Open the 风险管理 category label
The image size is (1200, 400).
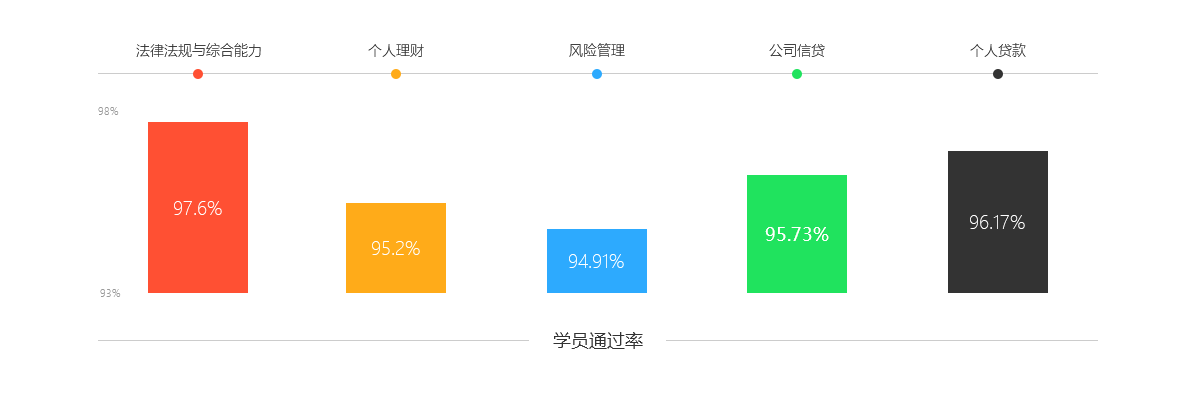597,50
